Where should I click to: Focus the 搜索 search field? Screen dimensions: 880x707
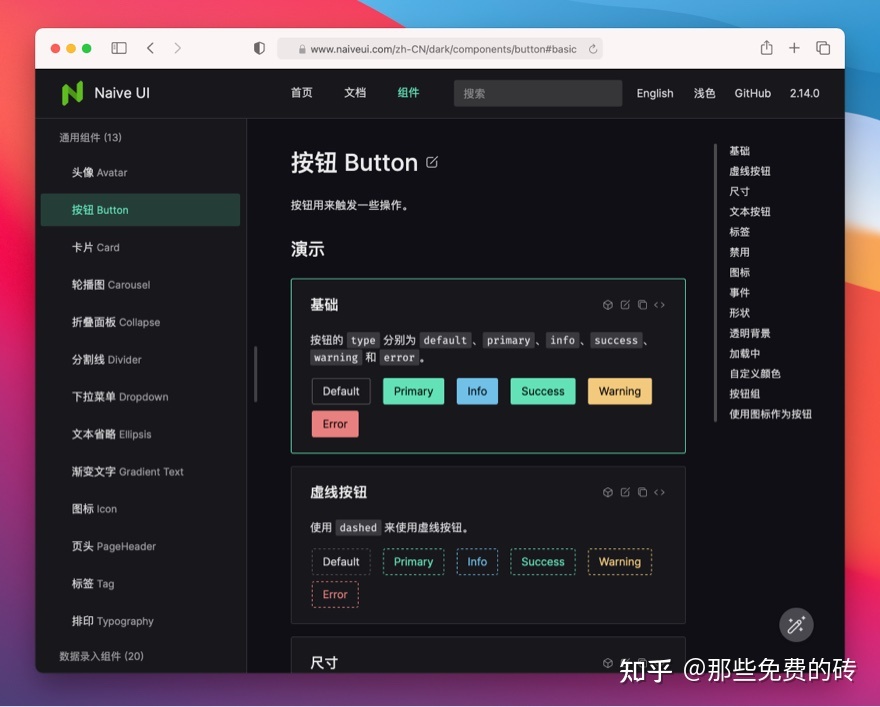click(538, 93)
